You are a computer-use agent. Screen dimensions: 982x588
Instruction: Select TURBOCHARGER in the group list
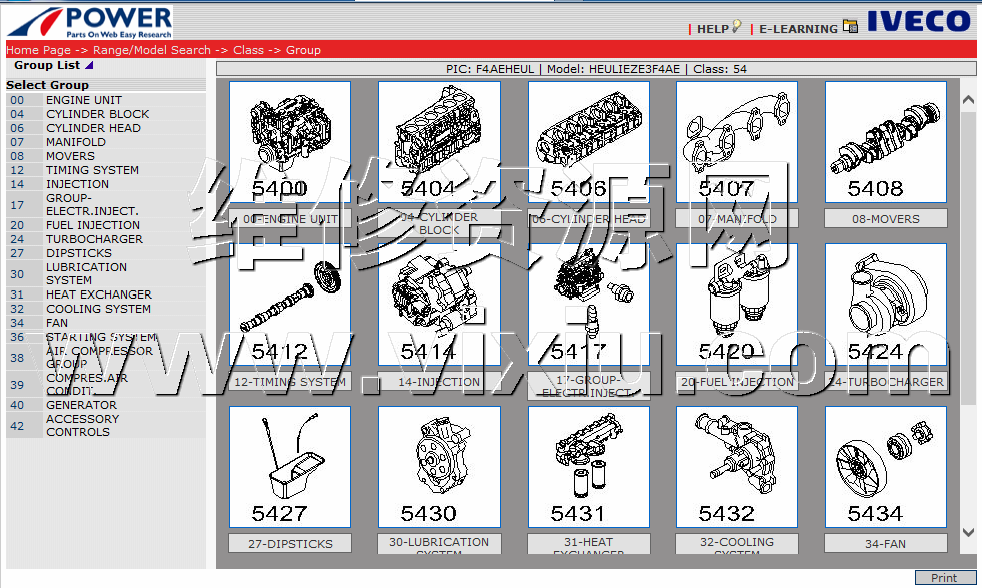[94, 239]
